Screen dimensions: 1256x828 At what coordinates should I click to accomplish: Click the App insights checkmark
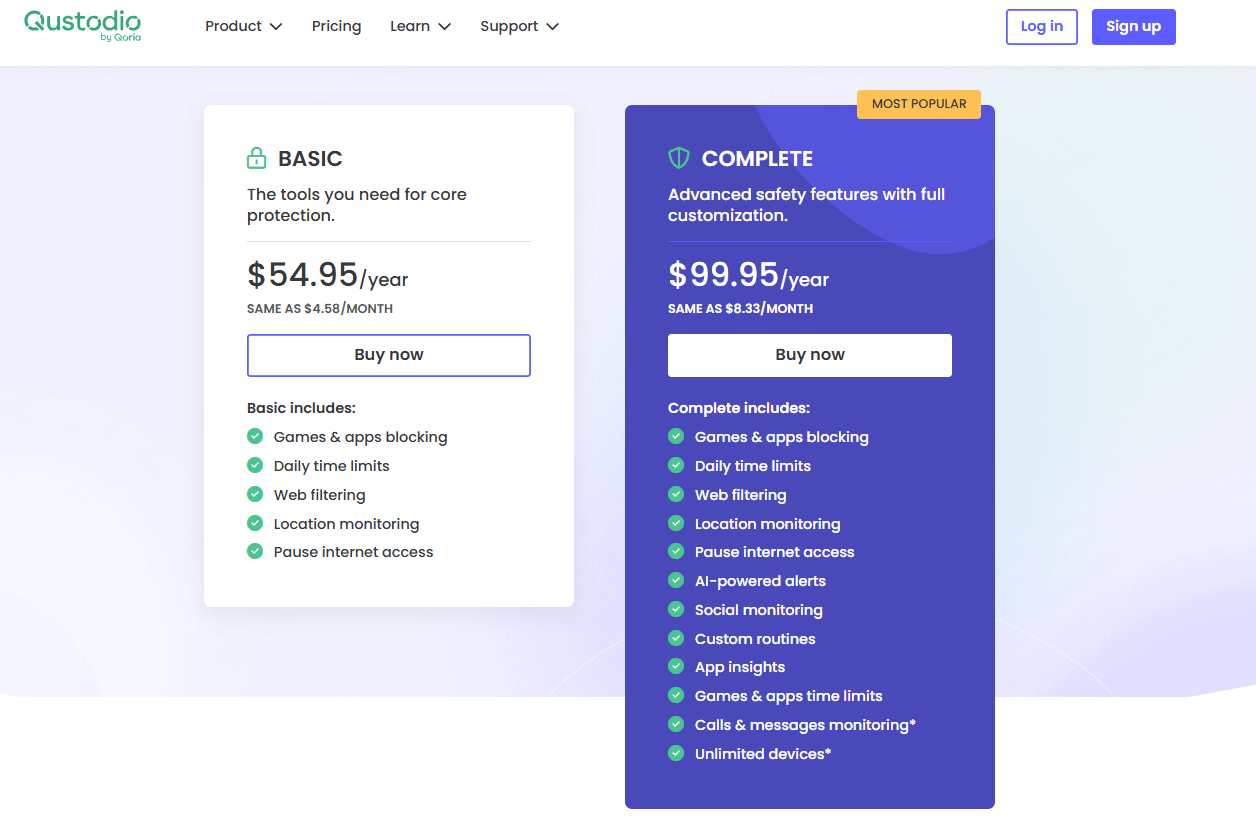[676, 666]
